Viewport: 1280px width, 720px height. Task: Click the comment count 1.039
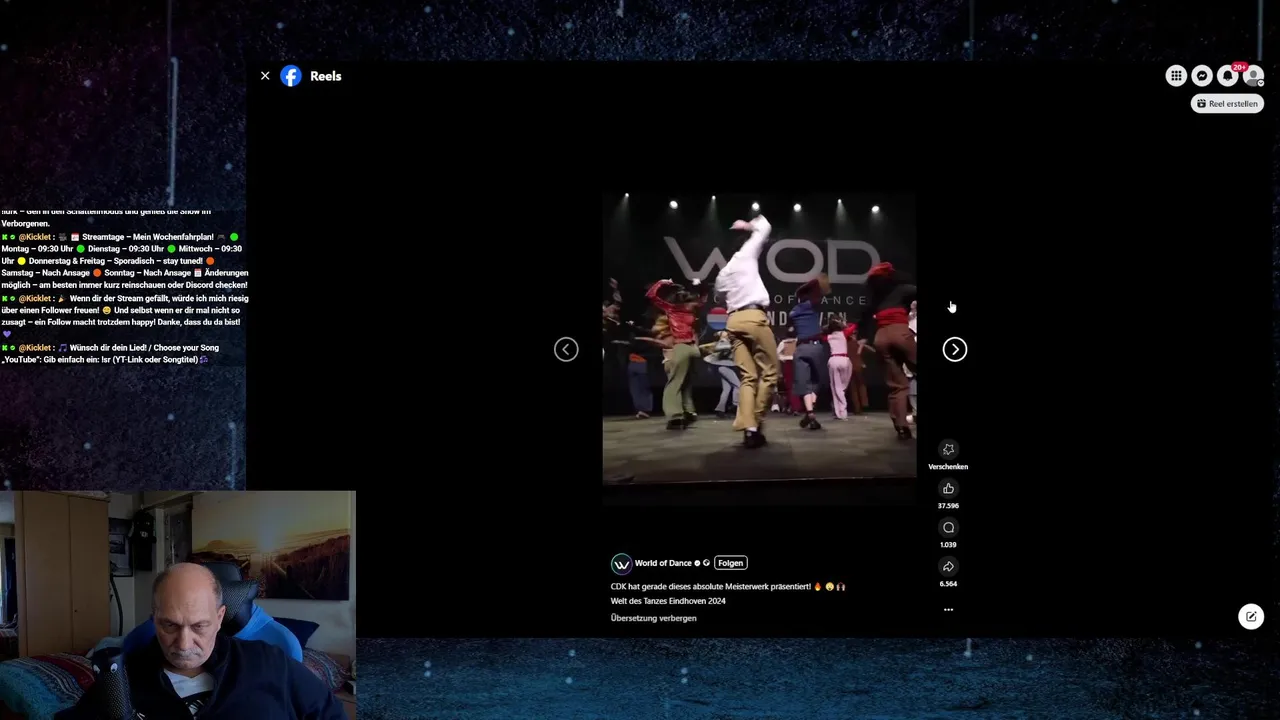coord(948,545)
